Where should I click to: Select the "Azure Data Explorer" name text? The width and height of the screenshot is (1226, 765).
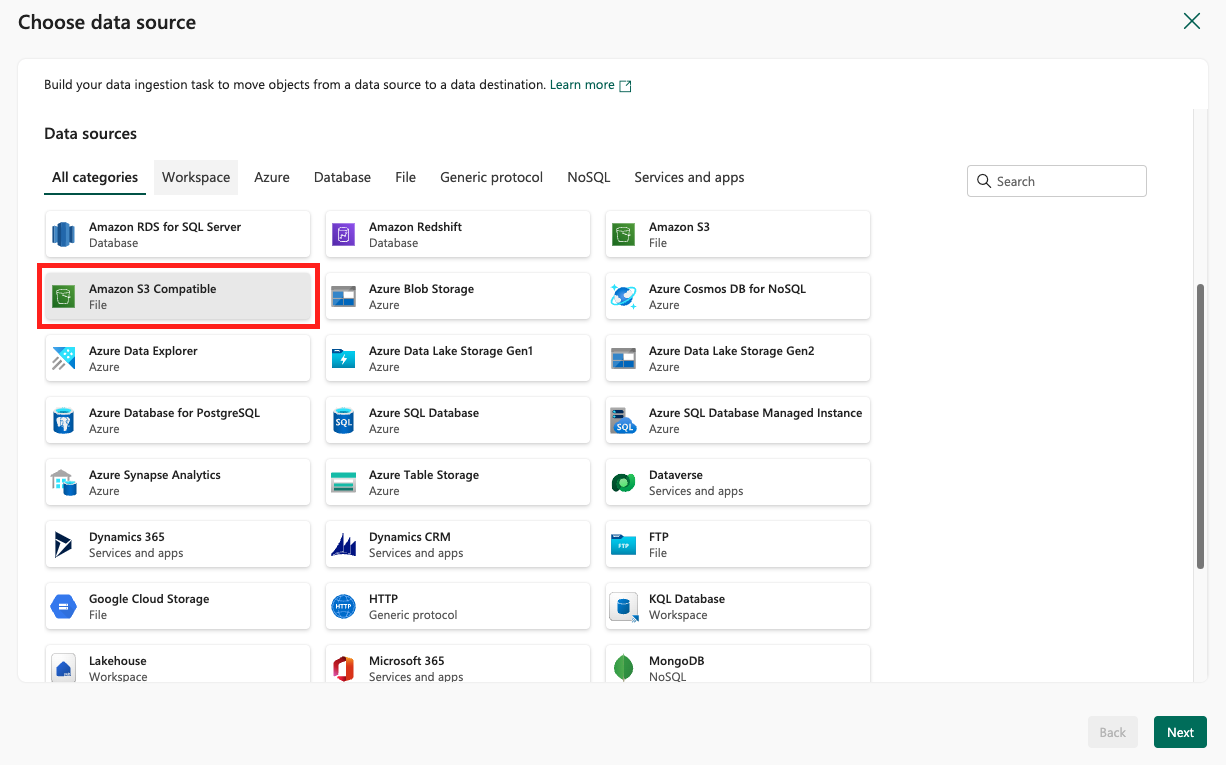click(x=143, y=351)
